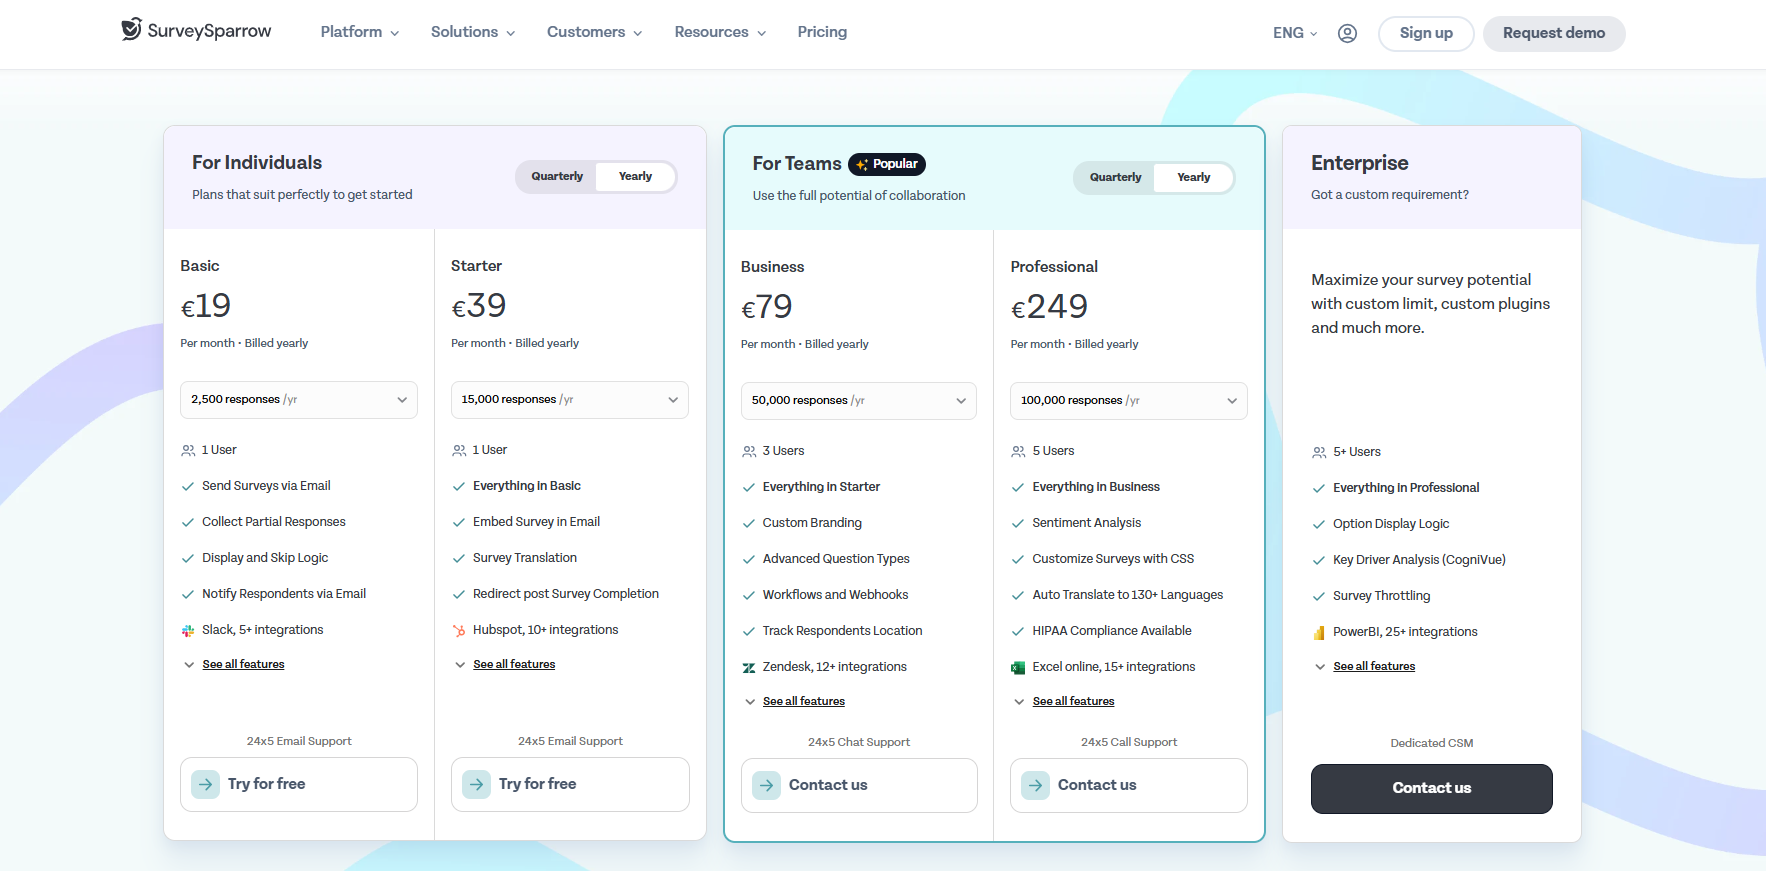The height and width of the screenshot is (871, 1766).
Task: Click the SurveySparrow logo
Action: click(x=196, y=31)
